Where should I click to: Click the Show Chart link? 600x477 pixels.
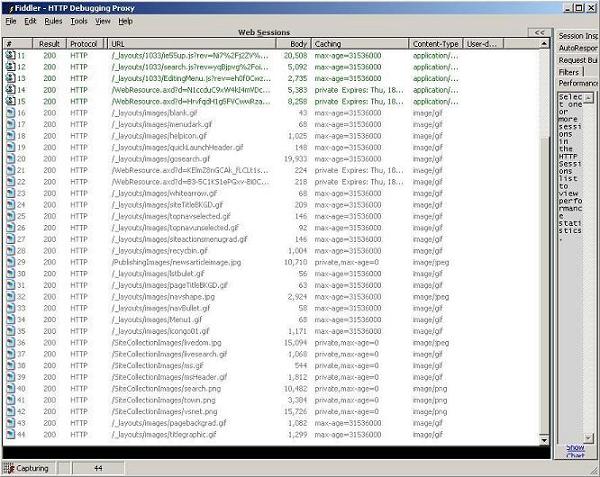pyautogui.click(x=575, y=452)
